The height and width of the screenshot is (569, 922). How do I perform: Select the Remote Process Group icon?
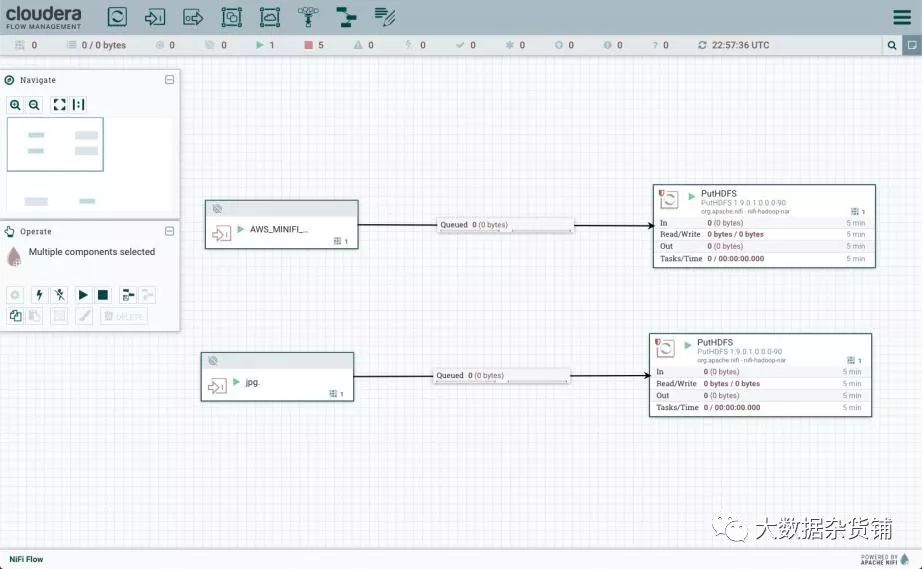[270, 17]
